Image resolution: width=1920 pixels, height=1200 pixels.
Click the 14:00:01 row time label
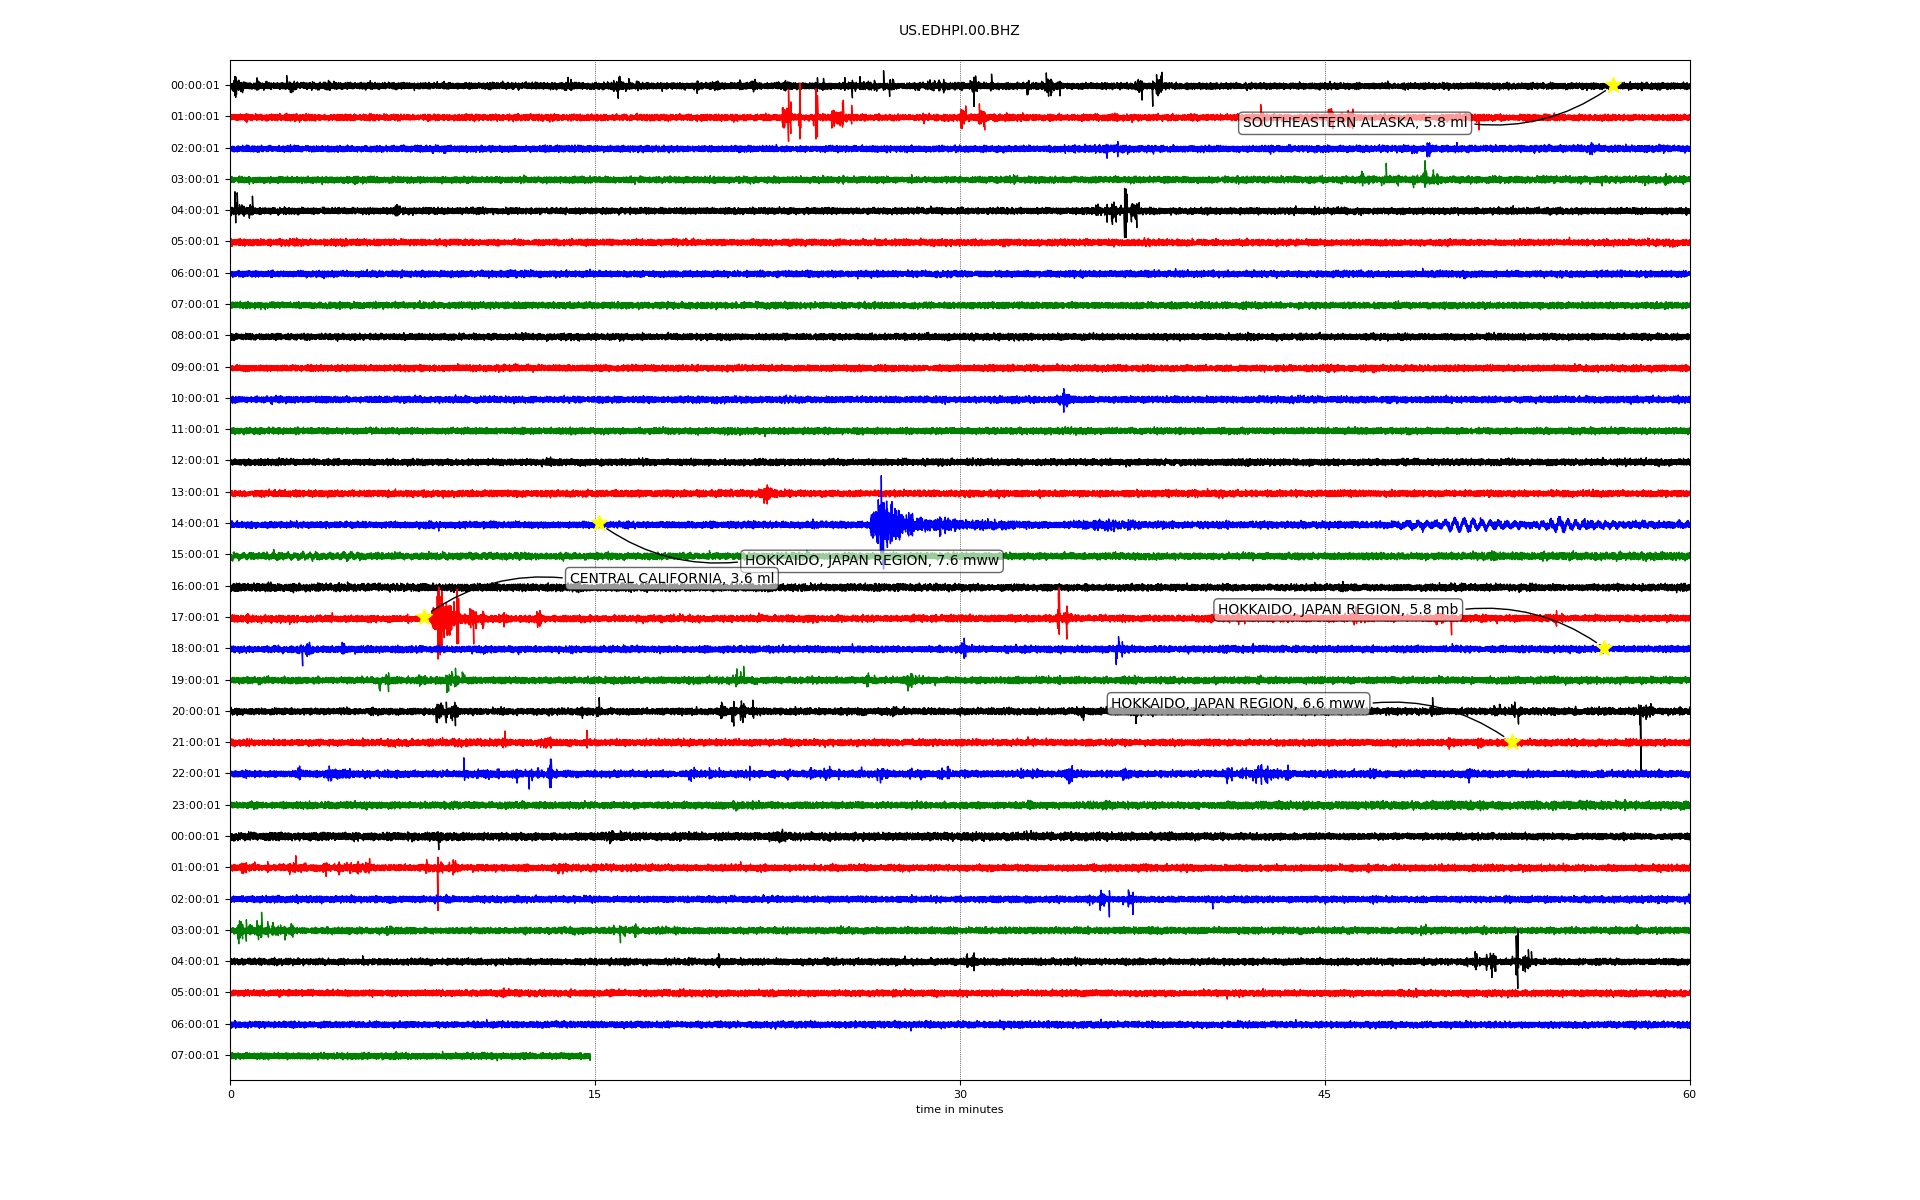point(195,524)
